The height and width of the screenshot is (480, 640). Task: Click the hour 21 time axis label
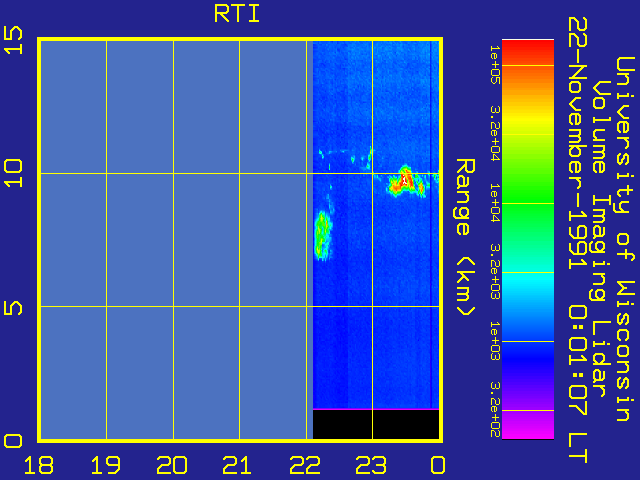coord(238,465)
